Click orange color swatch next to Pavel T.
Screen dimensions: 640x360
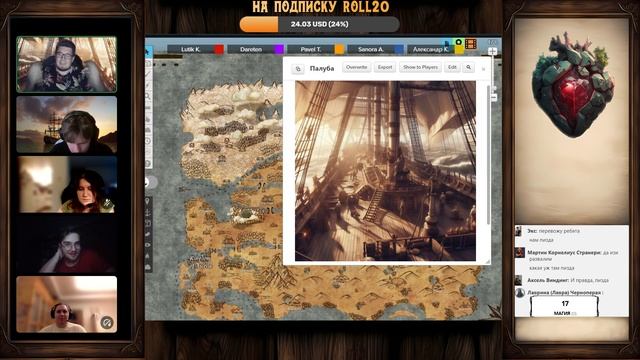pyautogui.click(x=339, y=49)
